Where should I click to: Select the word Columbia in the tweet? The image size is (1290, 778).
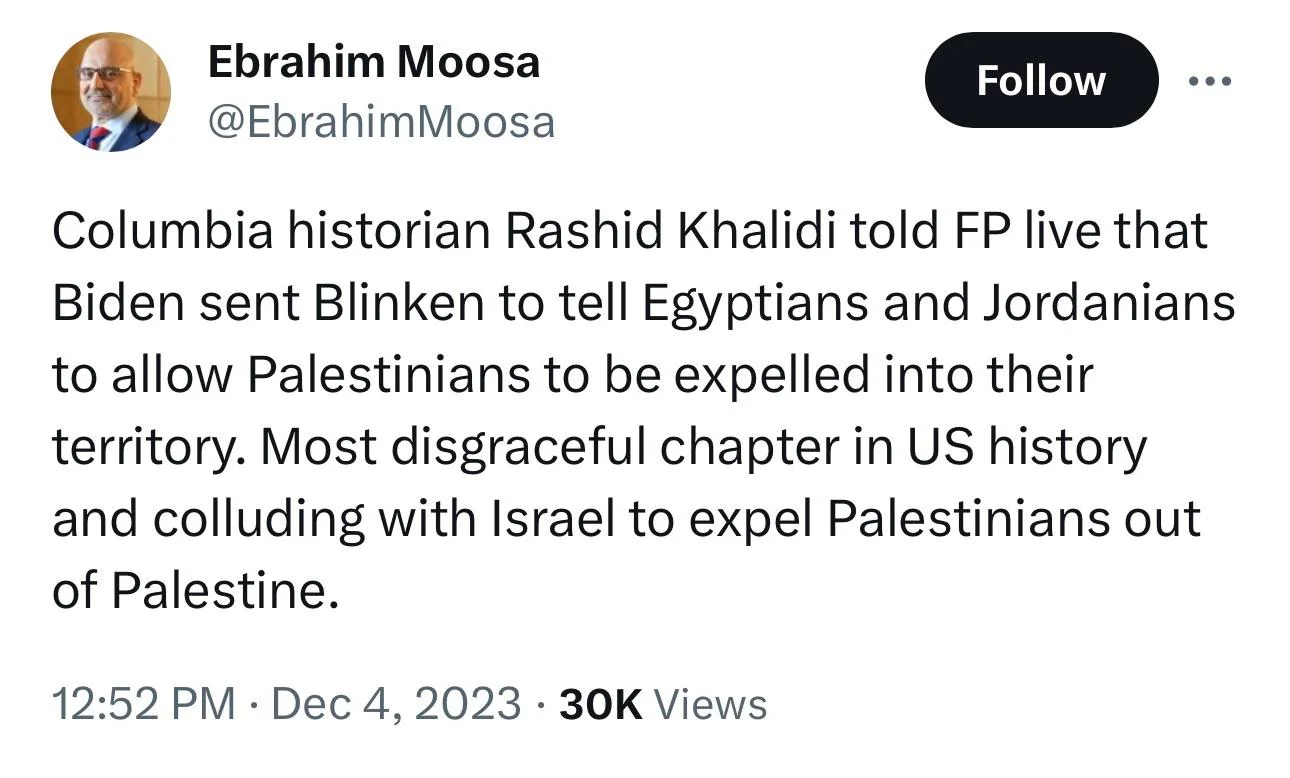(162, 231)
